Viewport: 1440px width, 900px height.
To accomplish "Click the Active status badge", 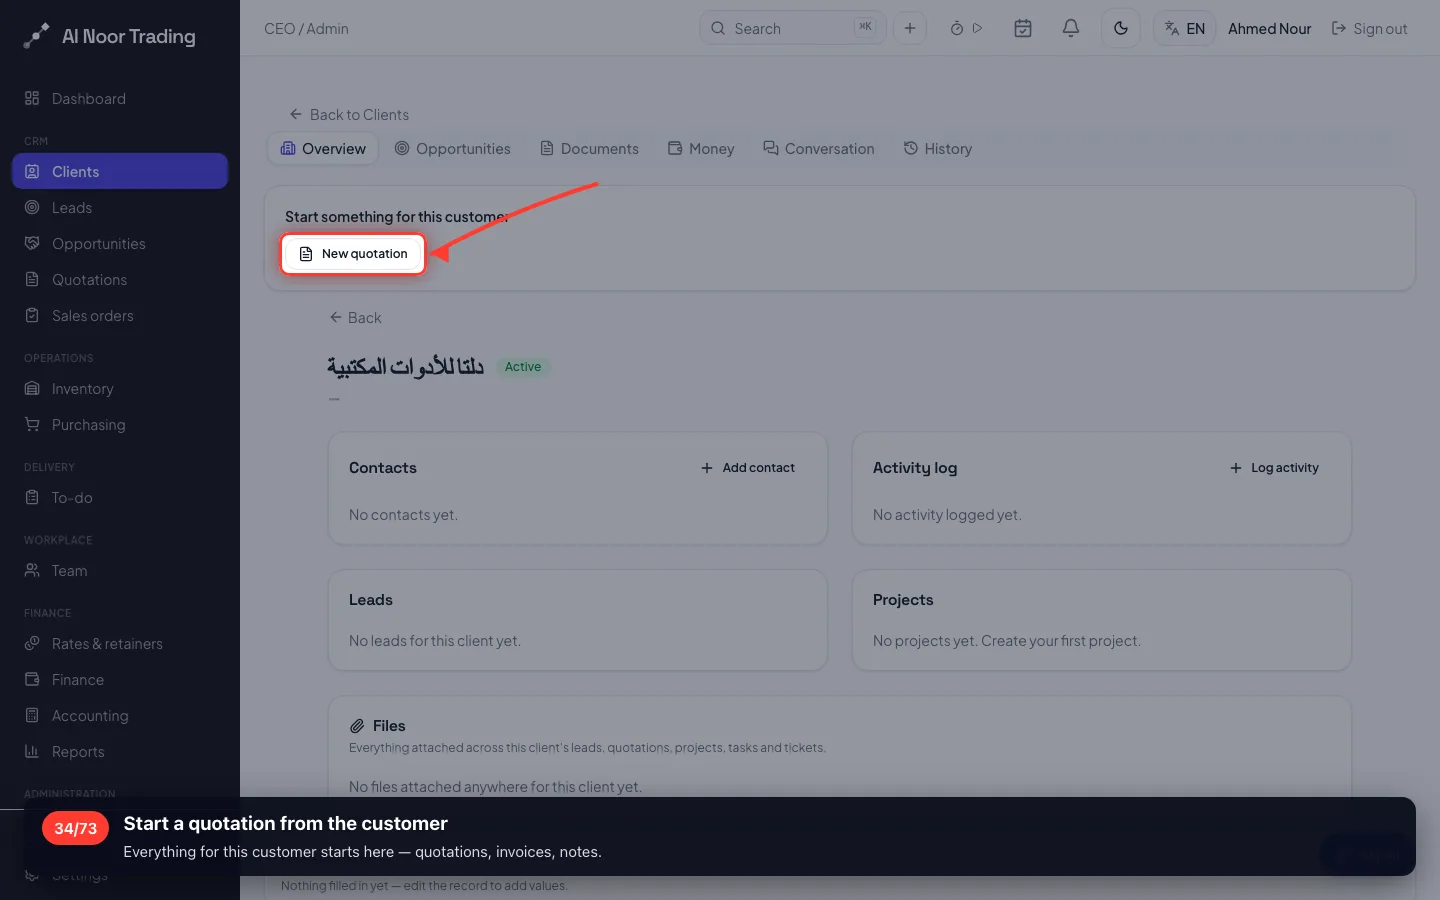I will tap(523, 367).
